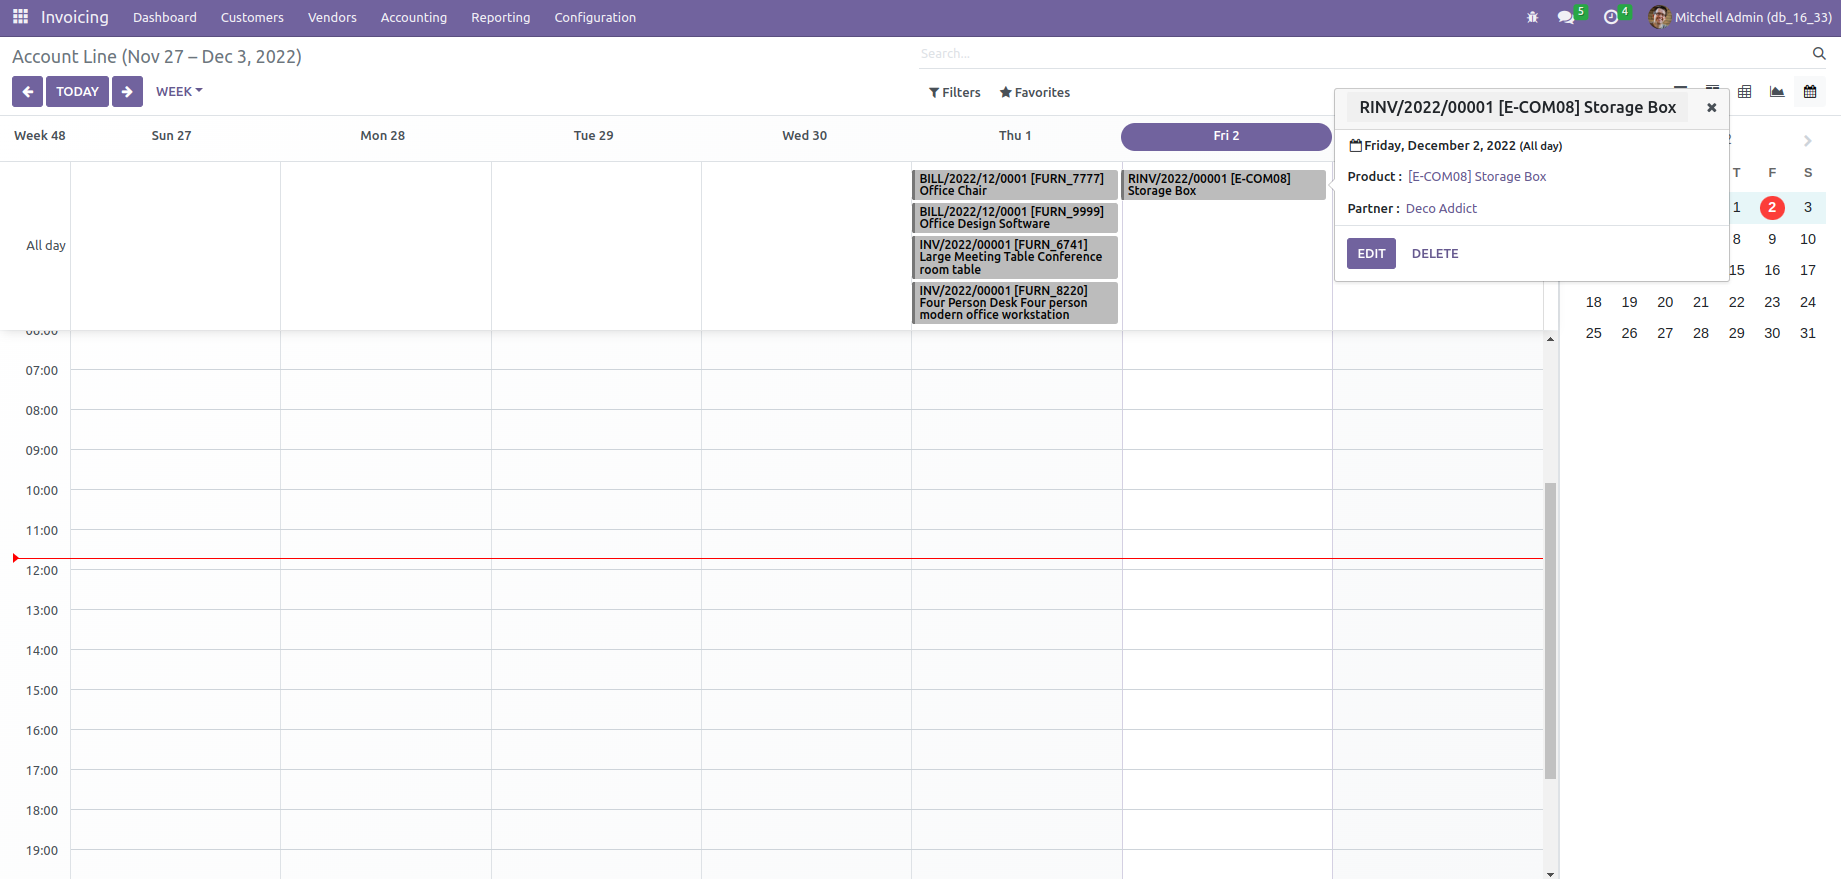Expand the WEEK scale dropdown

[x=179, y=91]
